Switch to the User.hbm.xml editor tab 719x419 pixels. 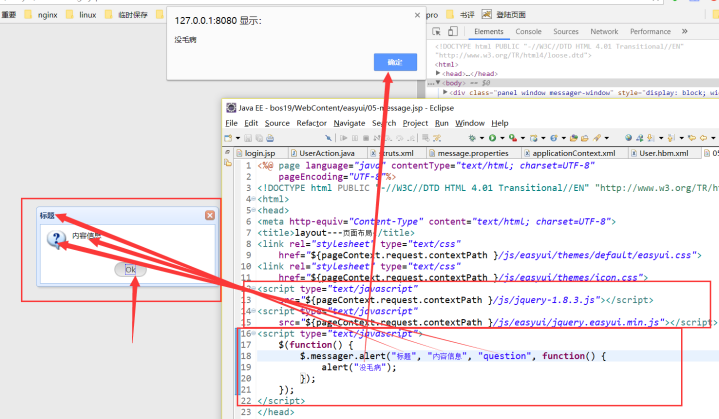tap(664, 153)
